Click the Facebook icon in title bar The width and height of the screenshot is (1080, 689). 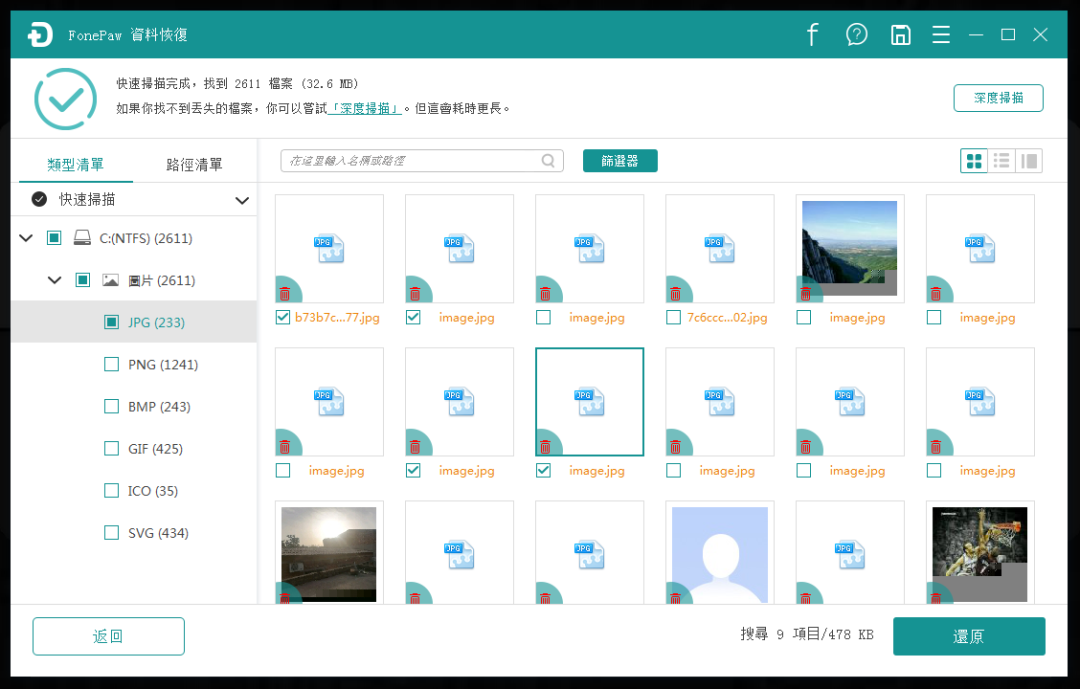coord(812,35)
